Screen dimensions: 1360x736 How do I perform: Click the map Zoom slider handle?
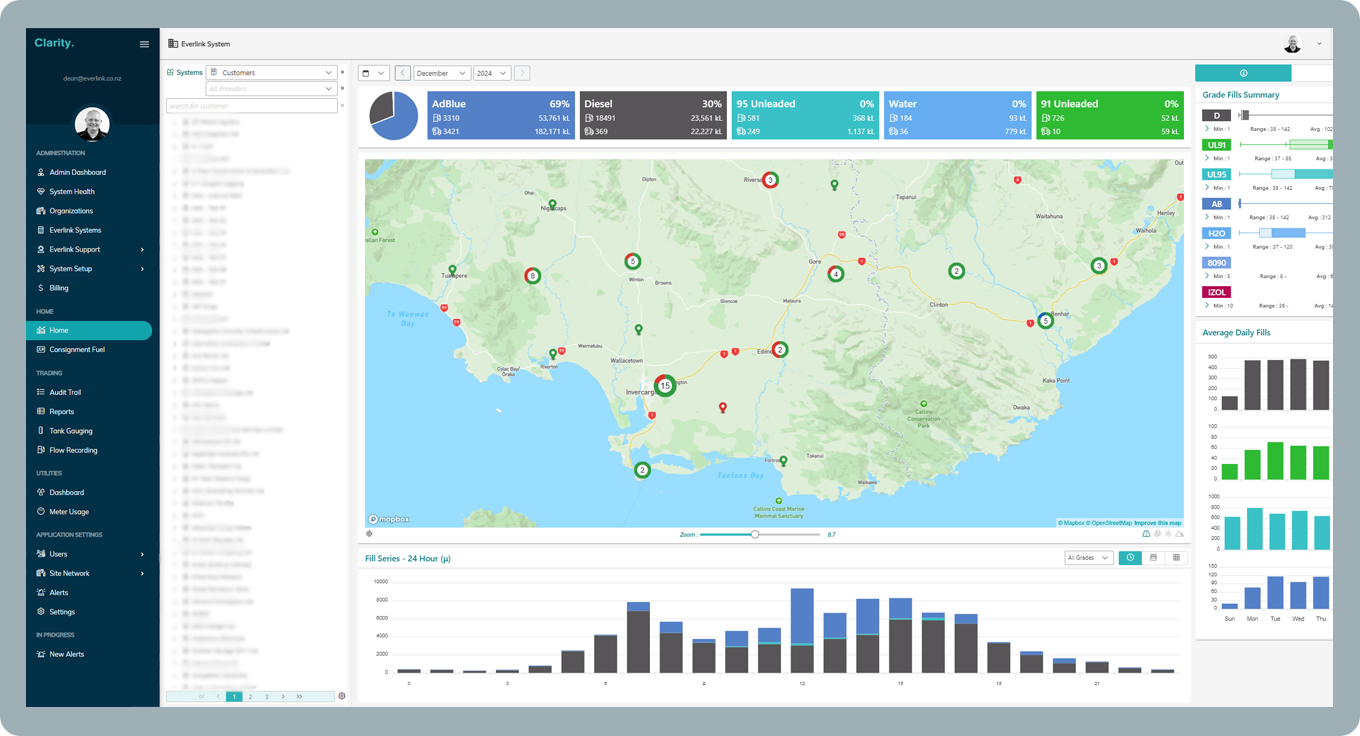tap(755, 534)
